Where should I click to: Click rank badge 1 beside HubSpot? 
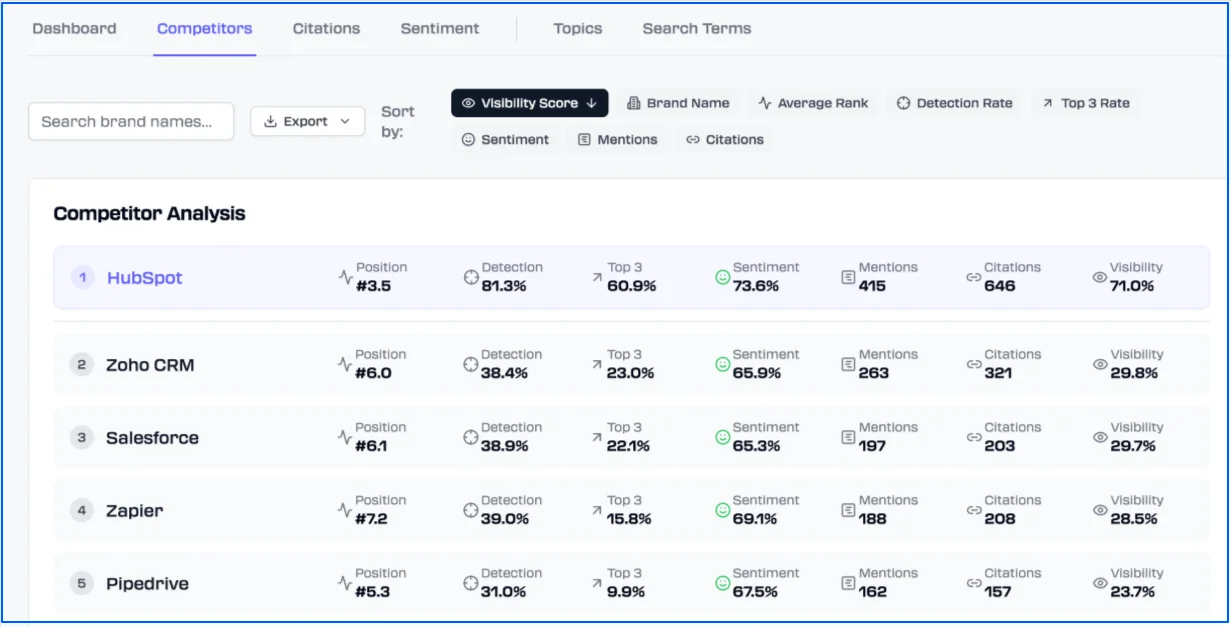(82, 278)
